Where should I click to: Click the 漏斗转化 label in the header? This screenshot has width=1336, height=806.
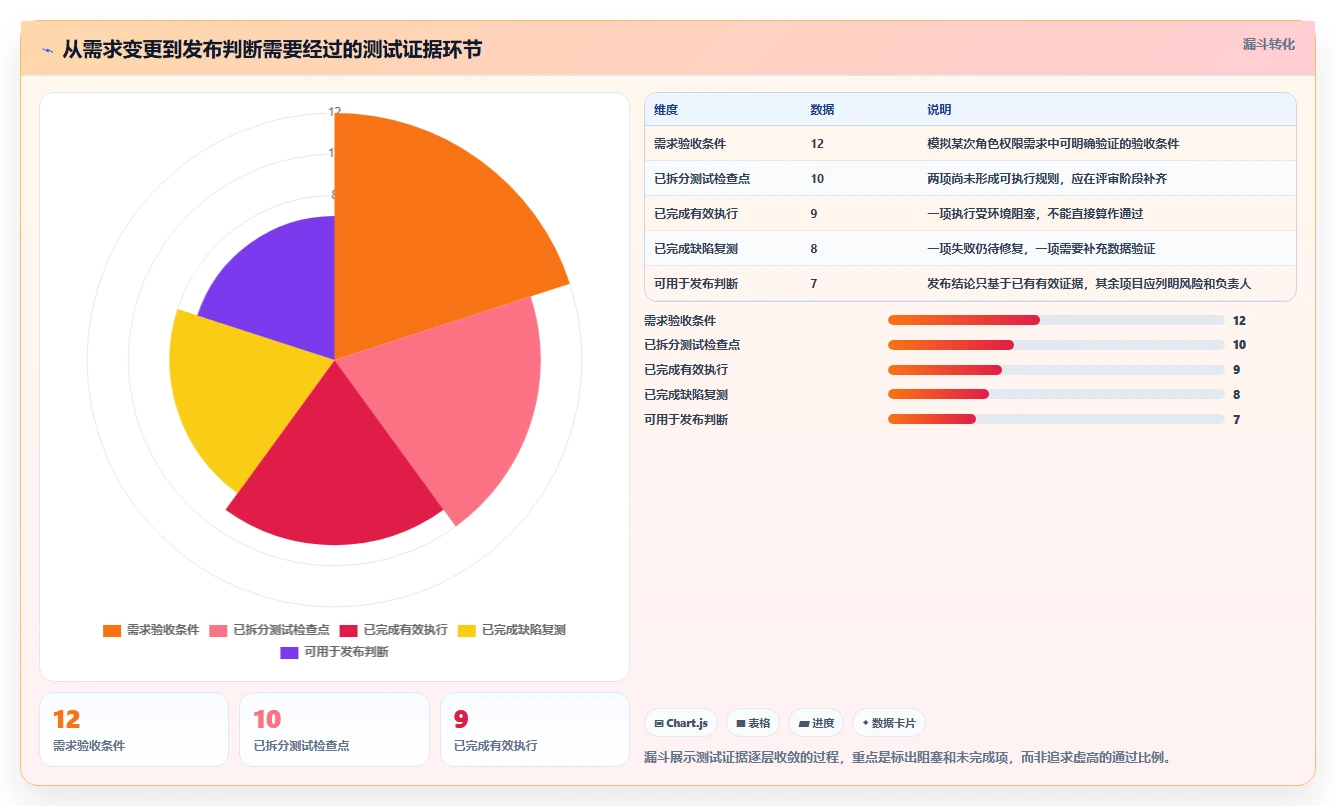1268,45
